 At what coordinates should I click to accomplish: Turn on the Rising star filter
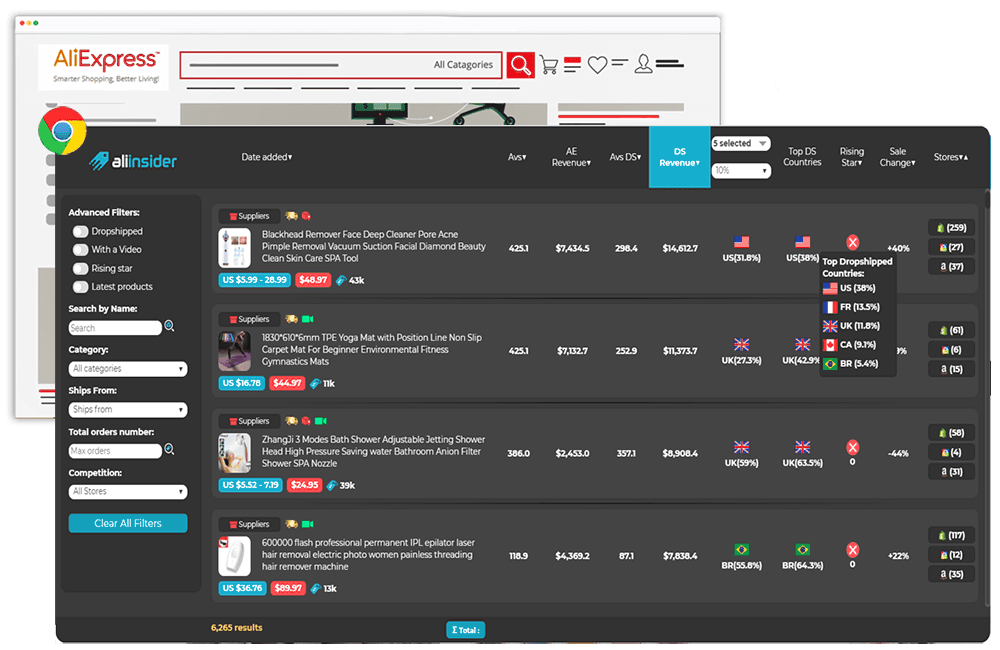pyautogui.click(x=80, y=268)
